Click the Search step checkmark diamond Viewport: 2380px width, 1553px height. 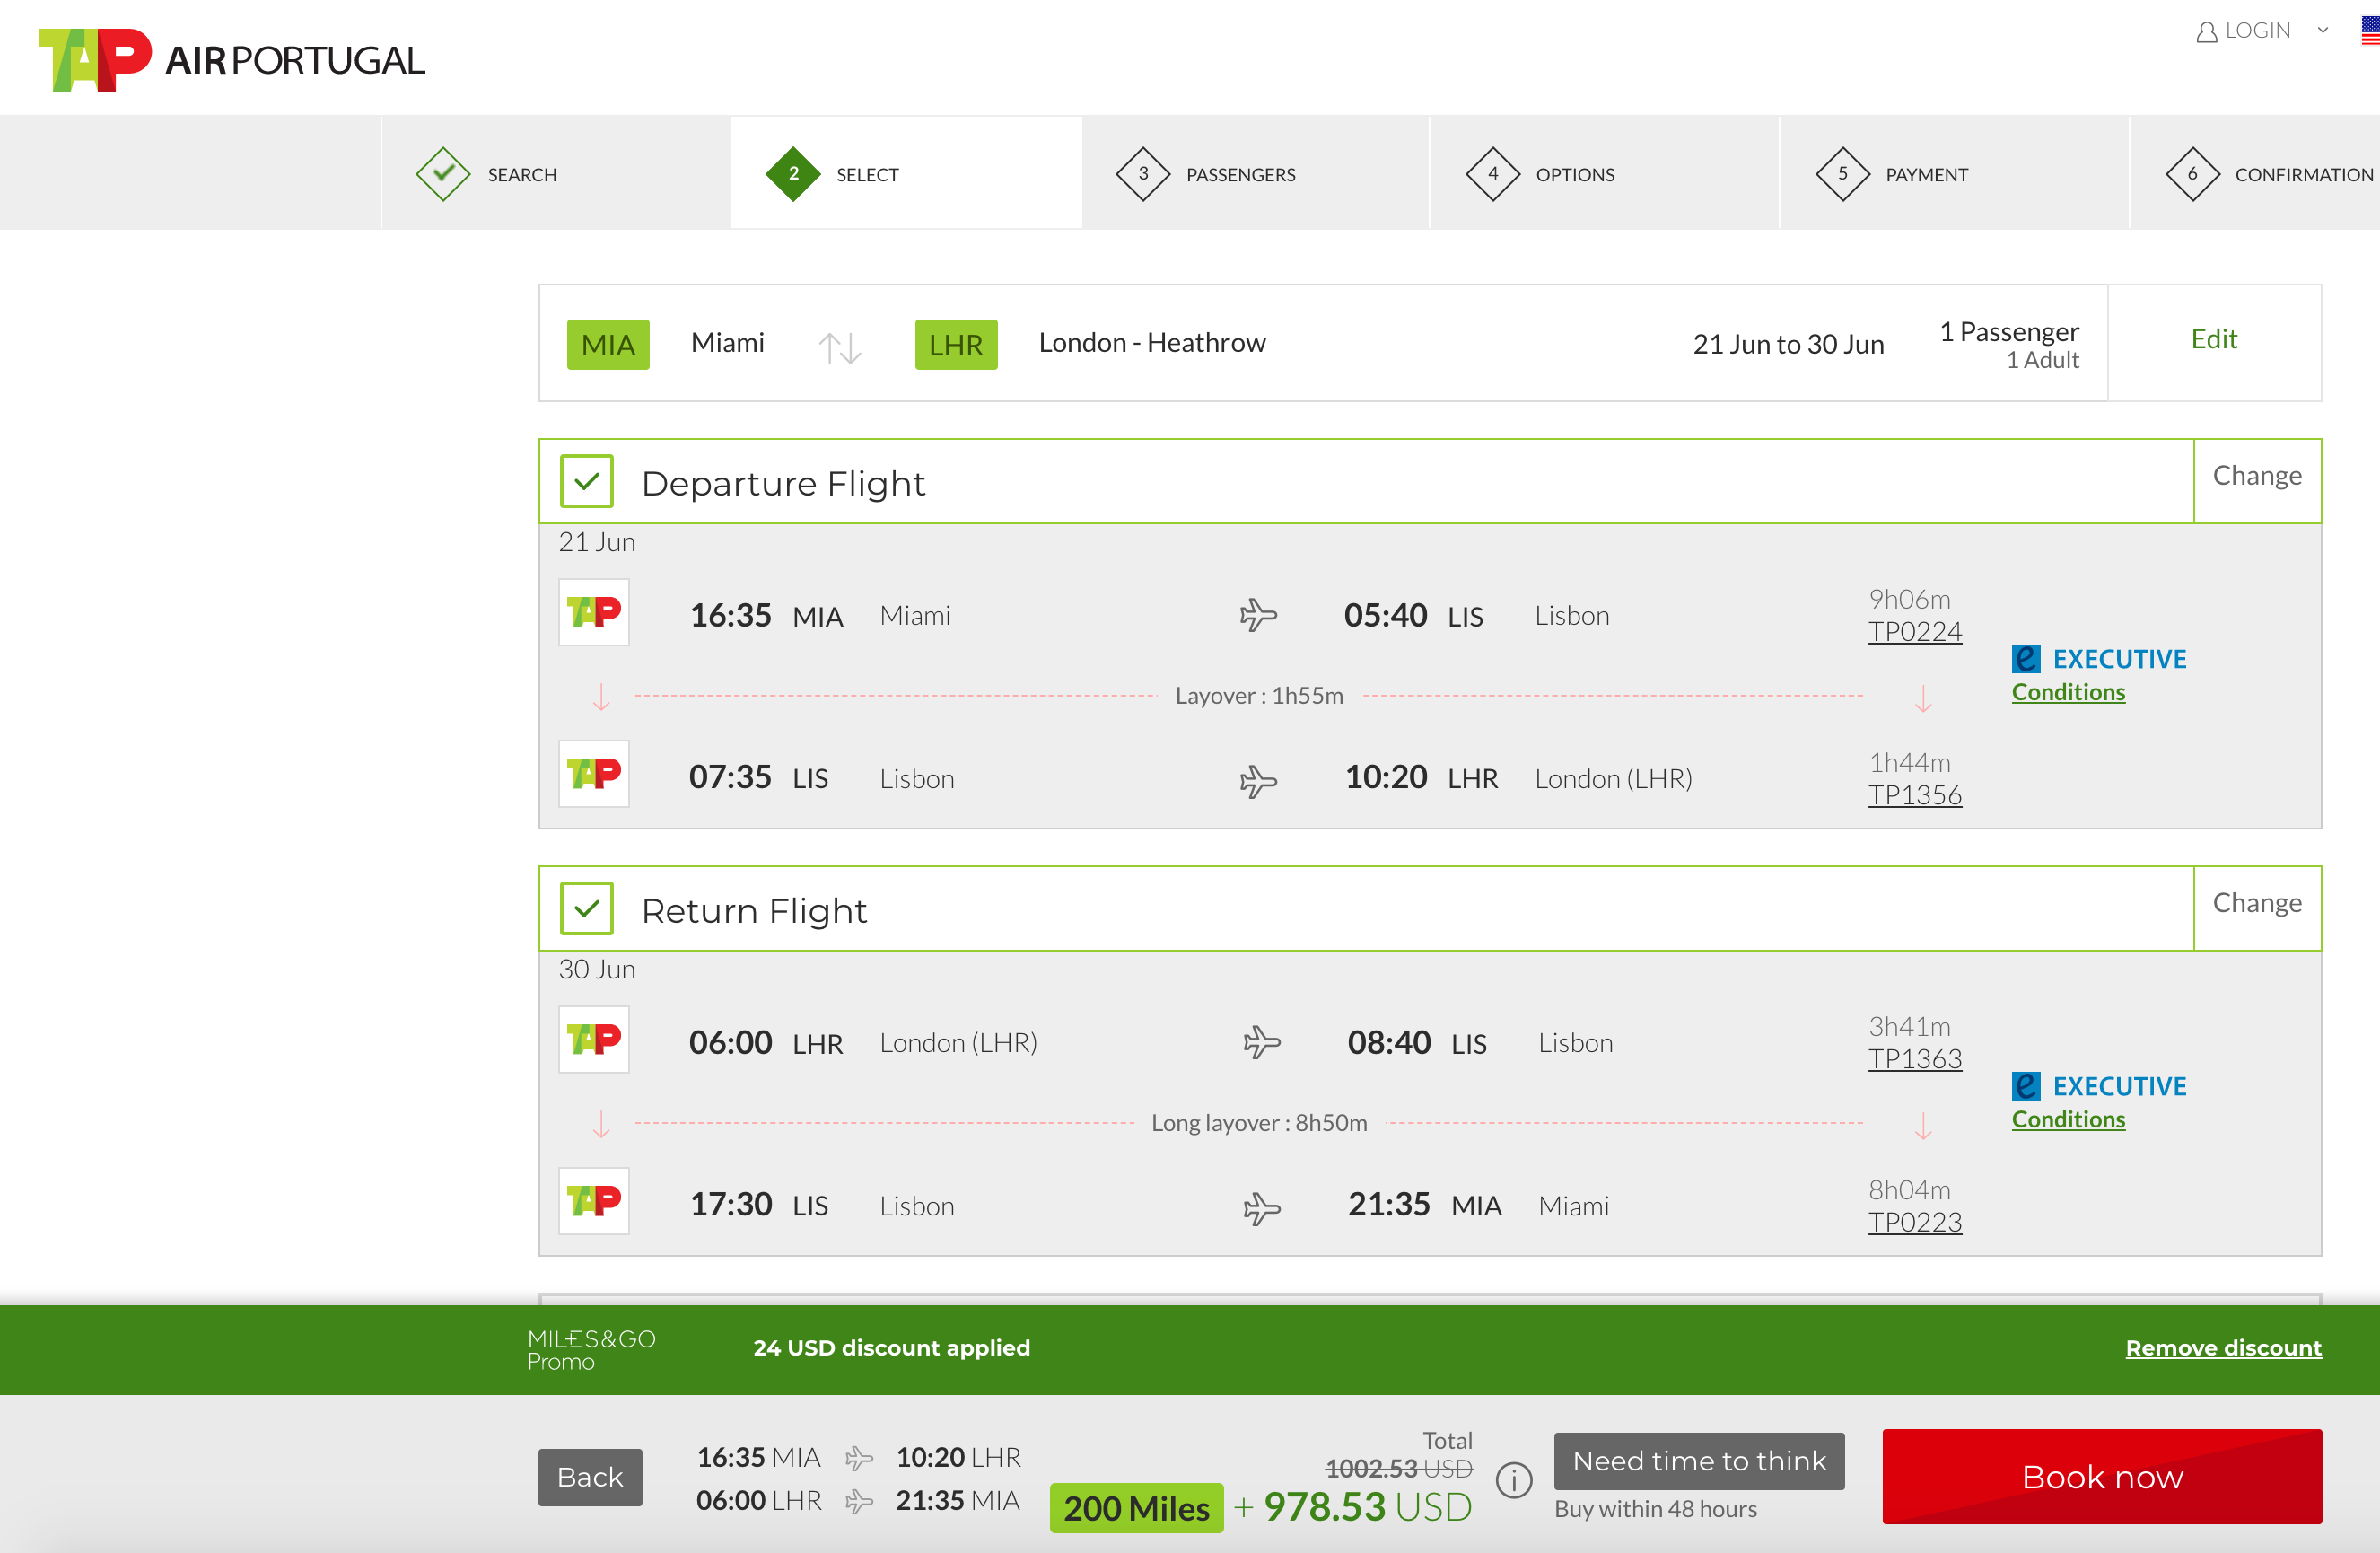(443, 174)
